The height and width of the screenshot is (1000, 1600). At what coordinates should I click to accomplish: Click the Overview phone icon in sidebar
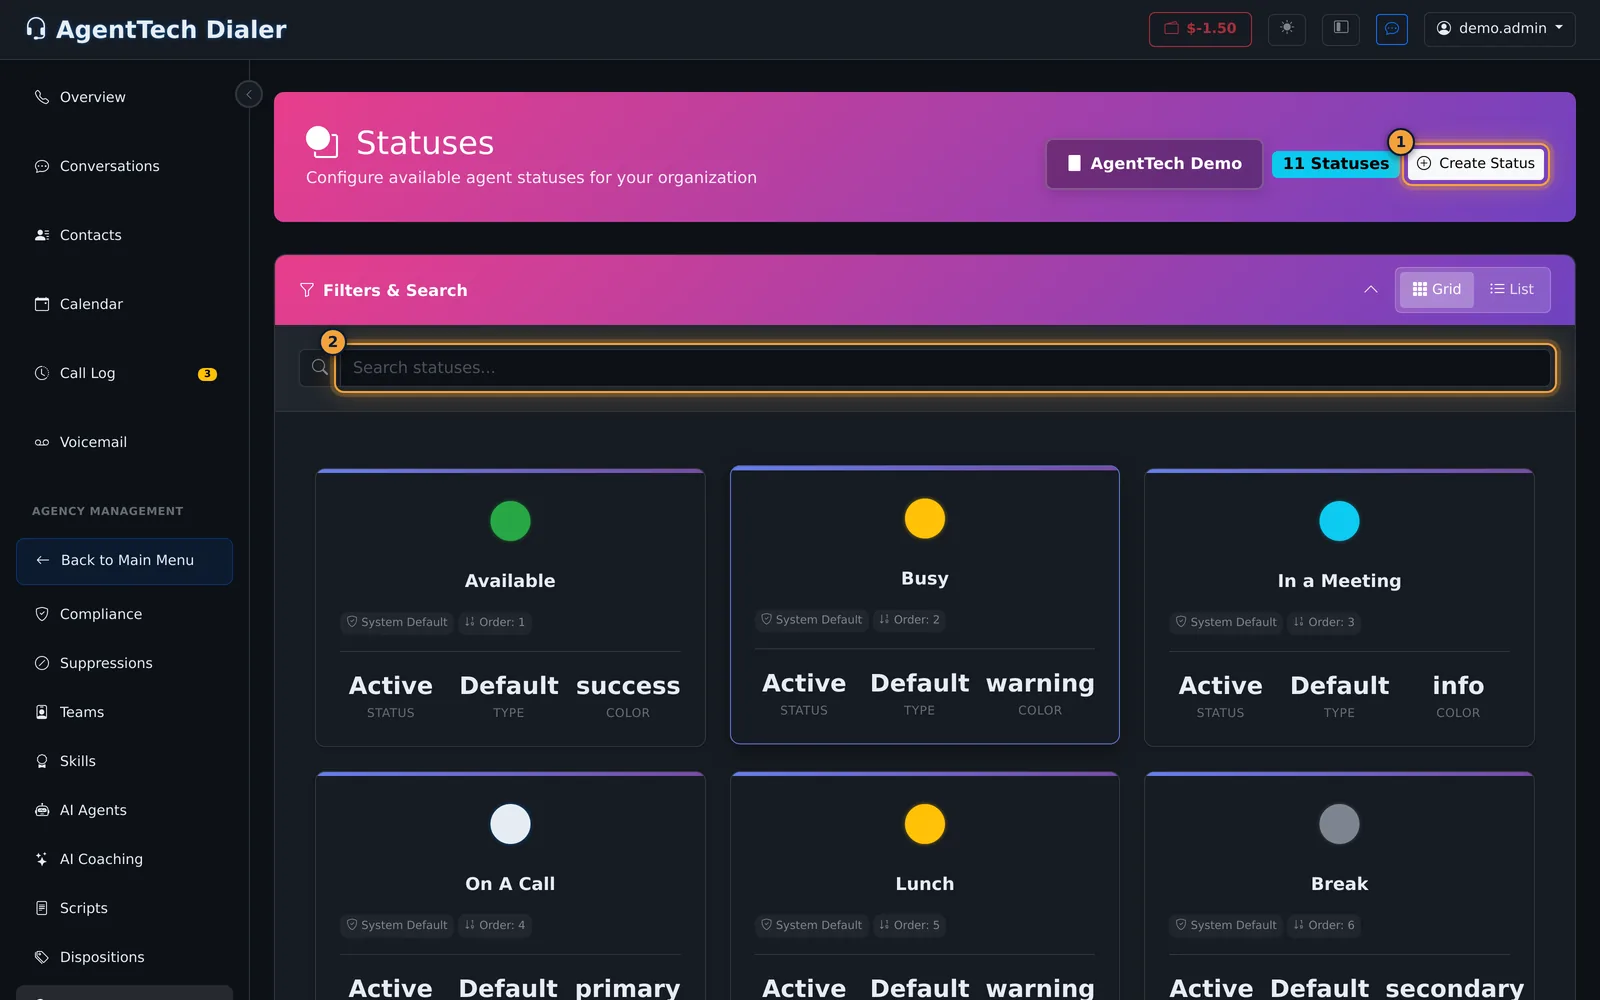point(42,97)
